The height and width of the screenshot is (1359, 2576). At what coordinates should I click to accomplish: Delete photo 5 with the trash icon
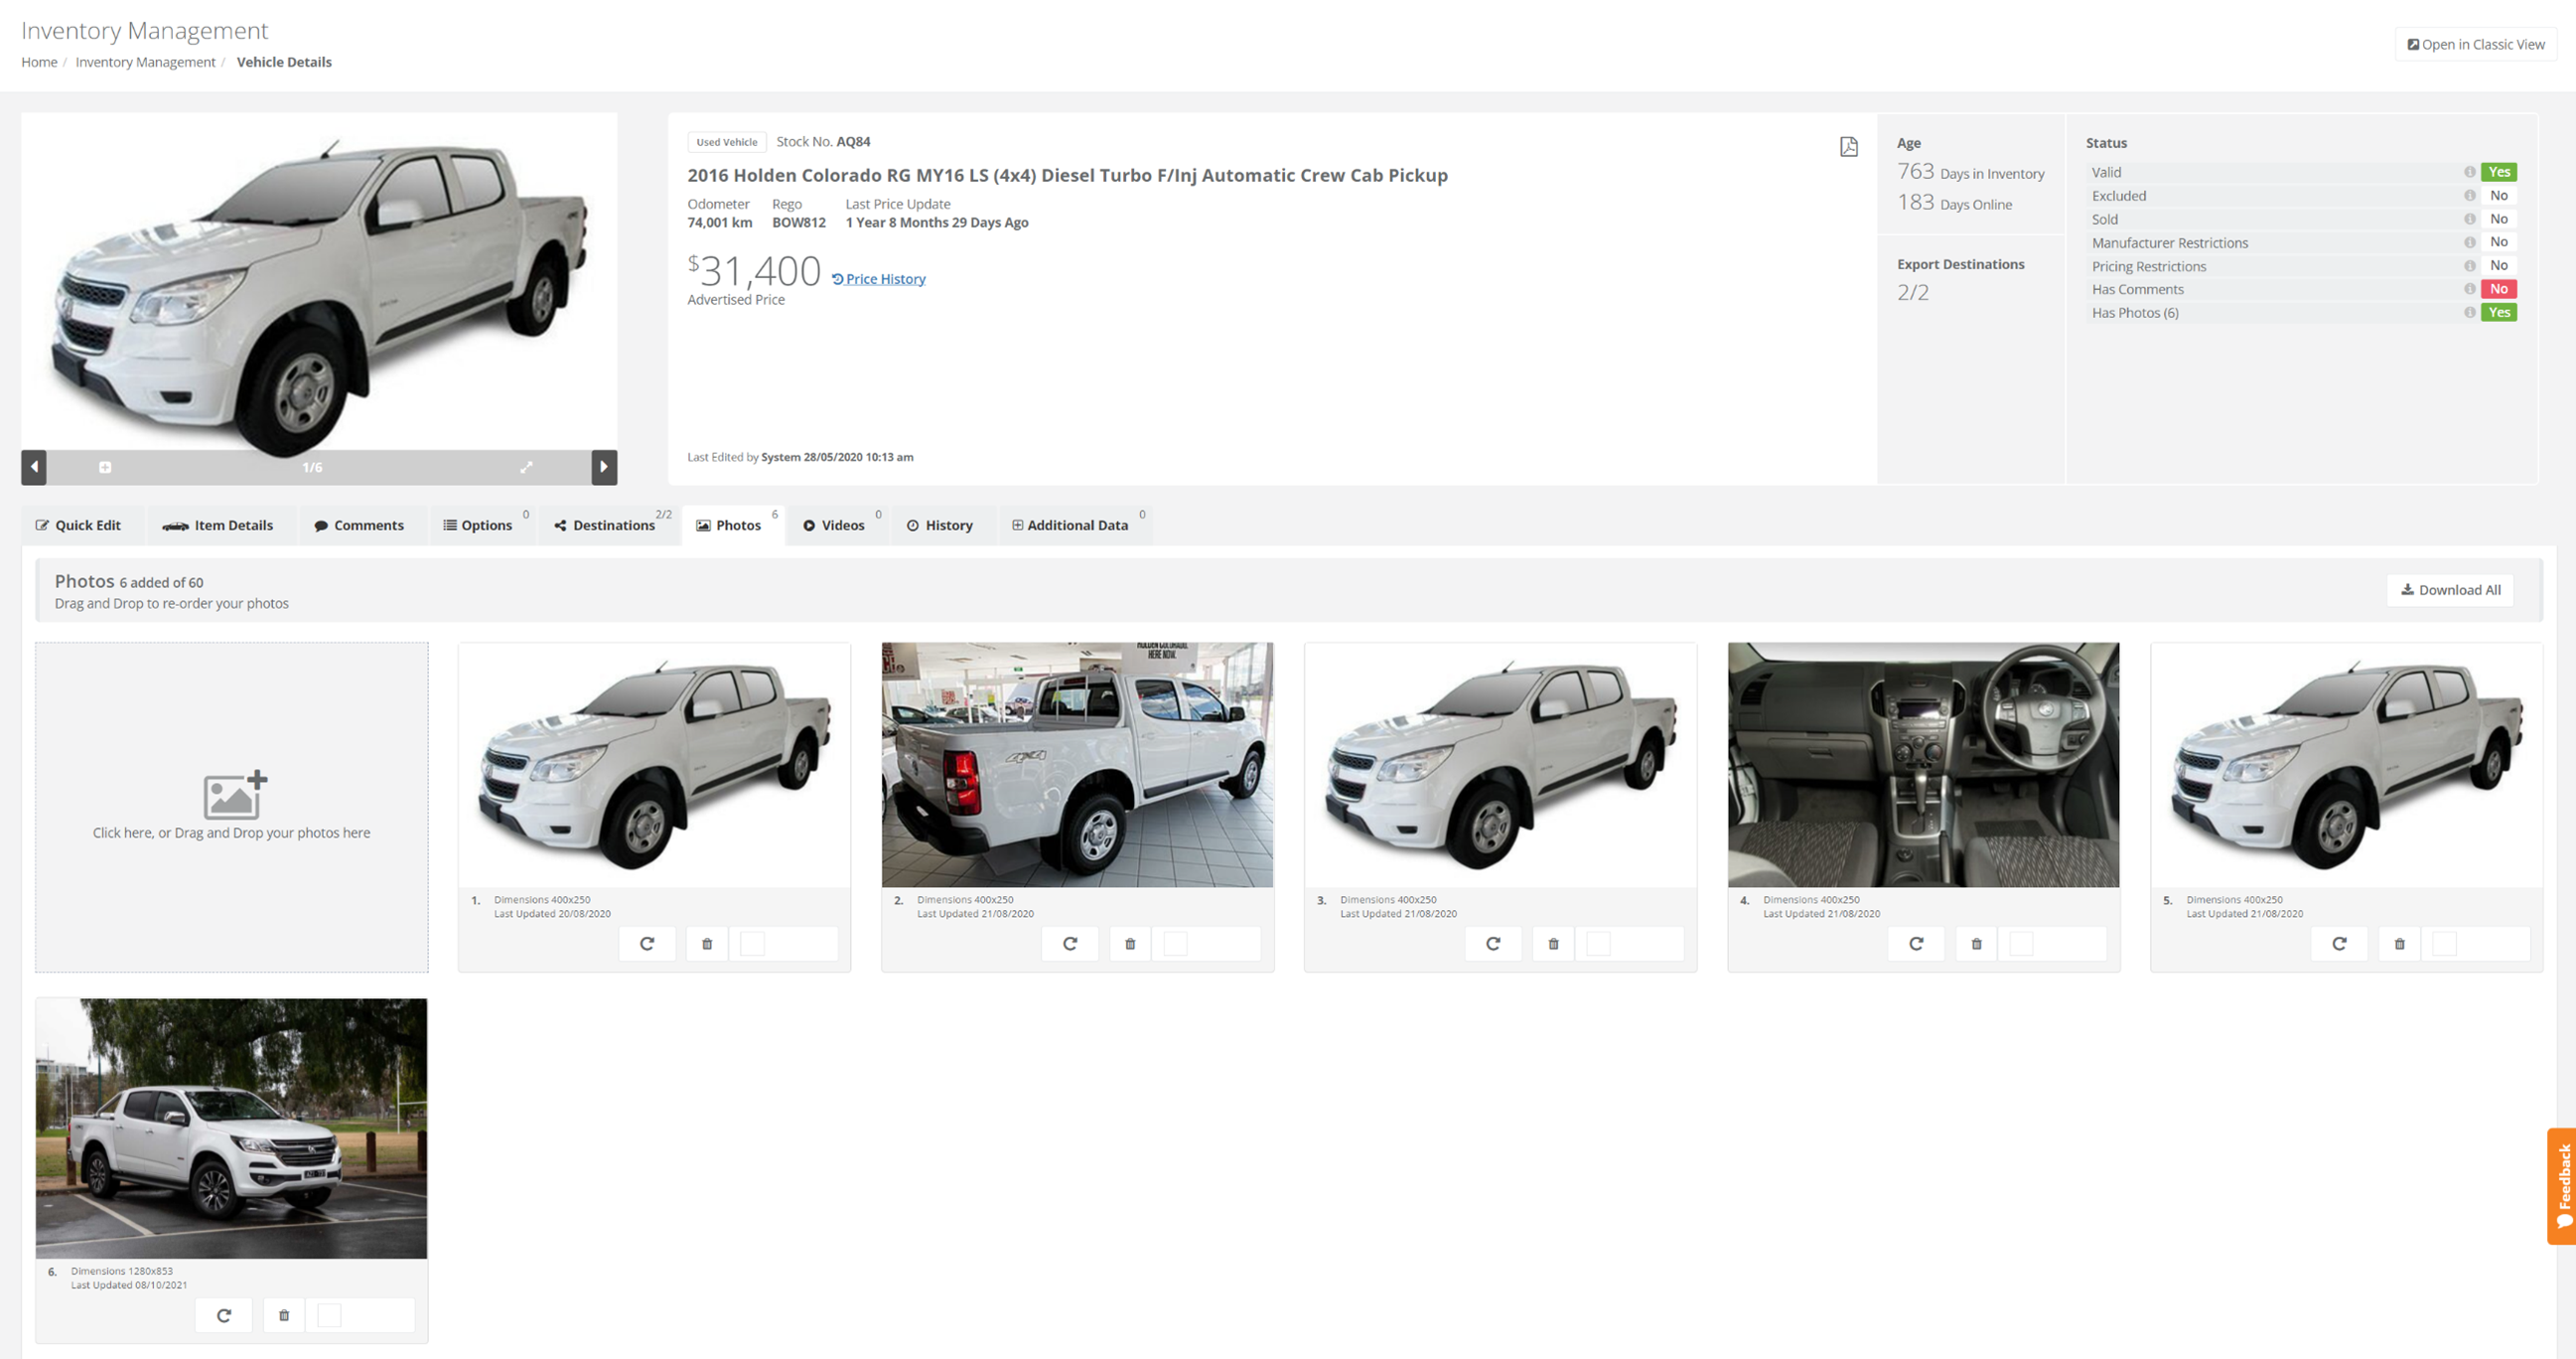[2399, 943]
